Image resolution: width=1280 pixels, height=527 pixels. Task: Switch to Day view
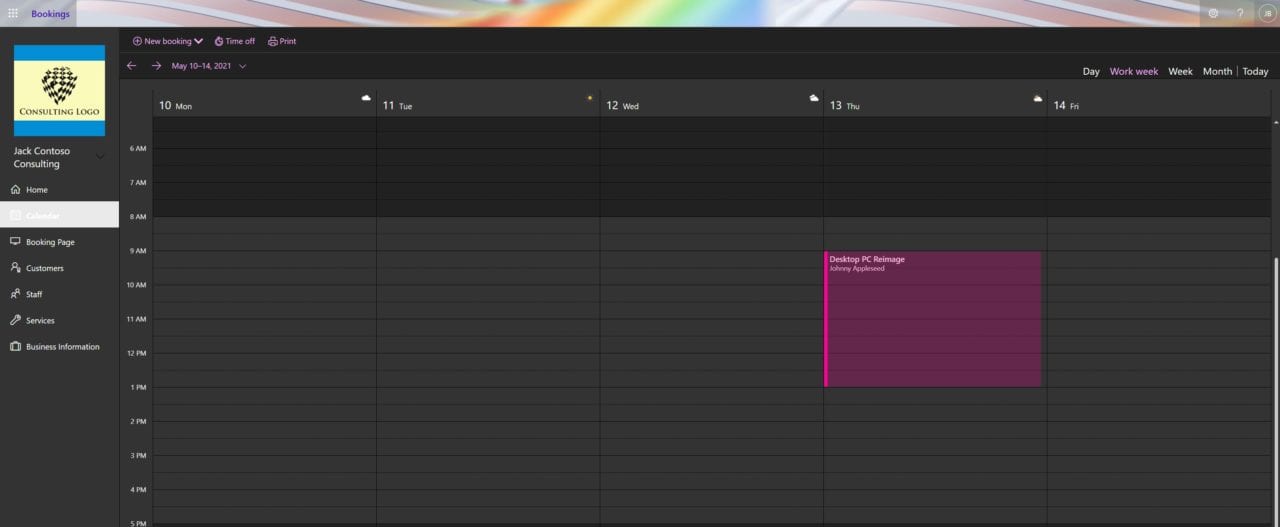(x=1091, y=71)
